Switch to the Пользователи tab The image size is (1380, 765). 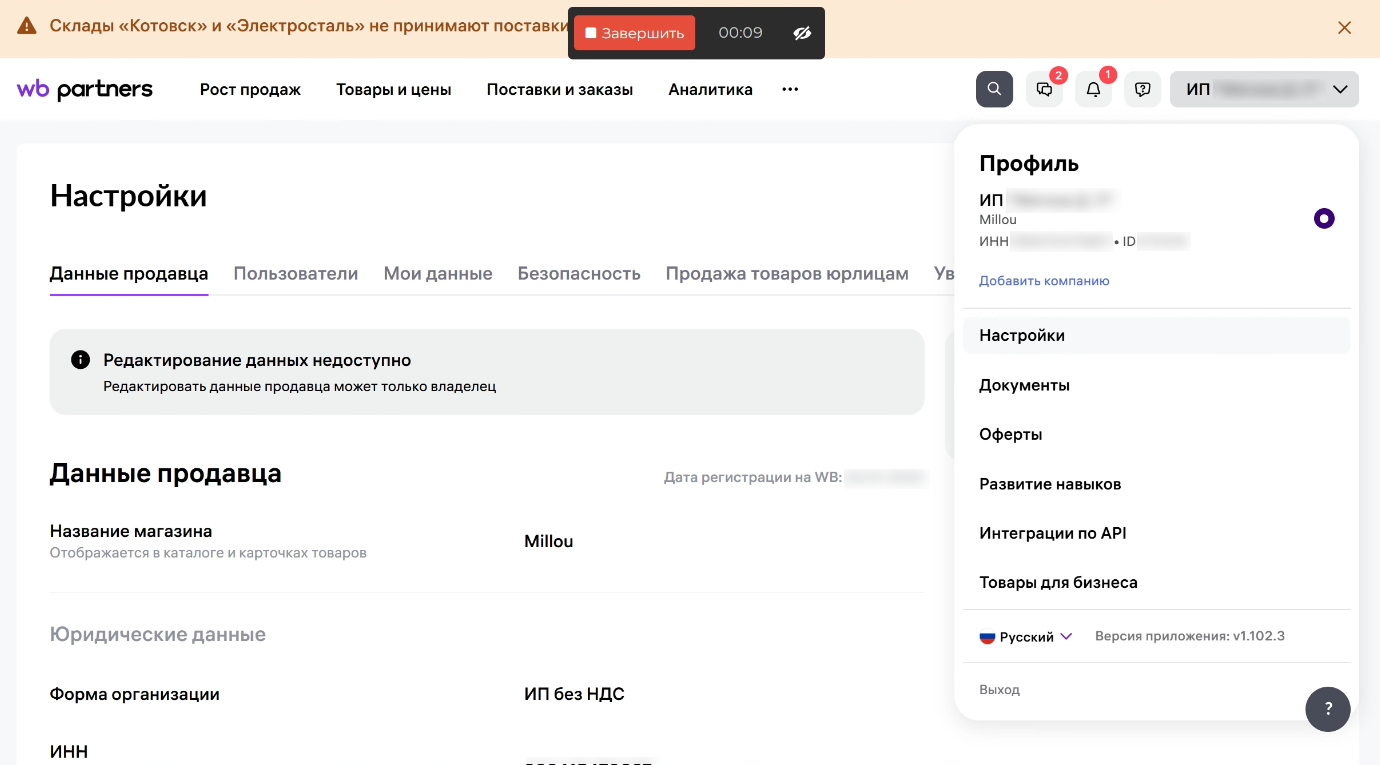(296, 273)
